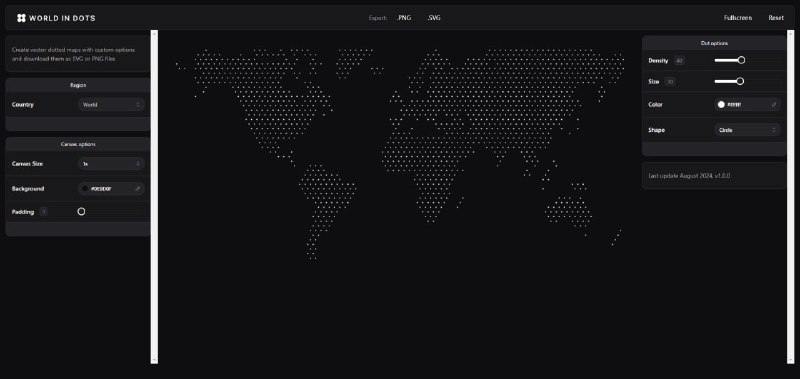Click the Export: label
Viewport: 800px width, 379px height.
pyautogui.click(x=378, y=18)
